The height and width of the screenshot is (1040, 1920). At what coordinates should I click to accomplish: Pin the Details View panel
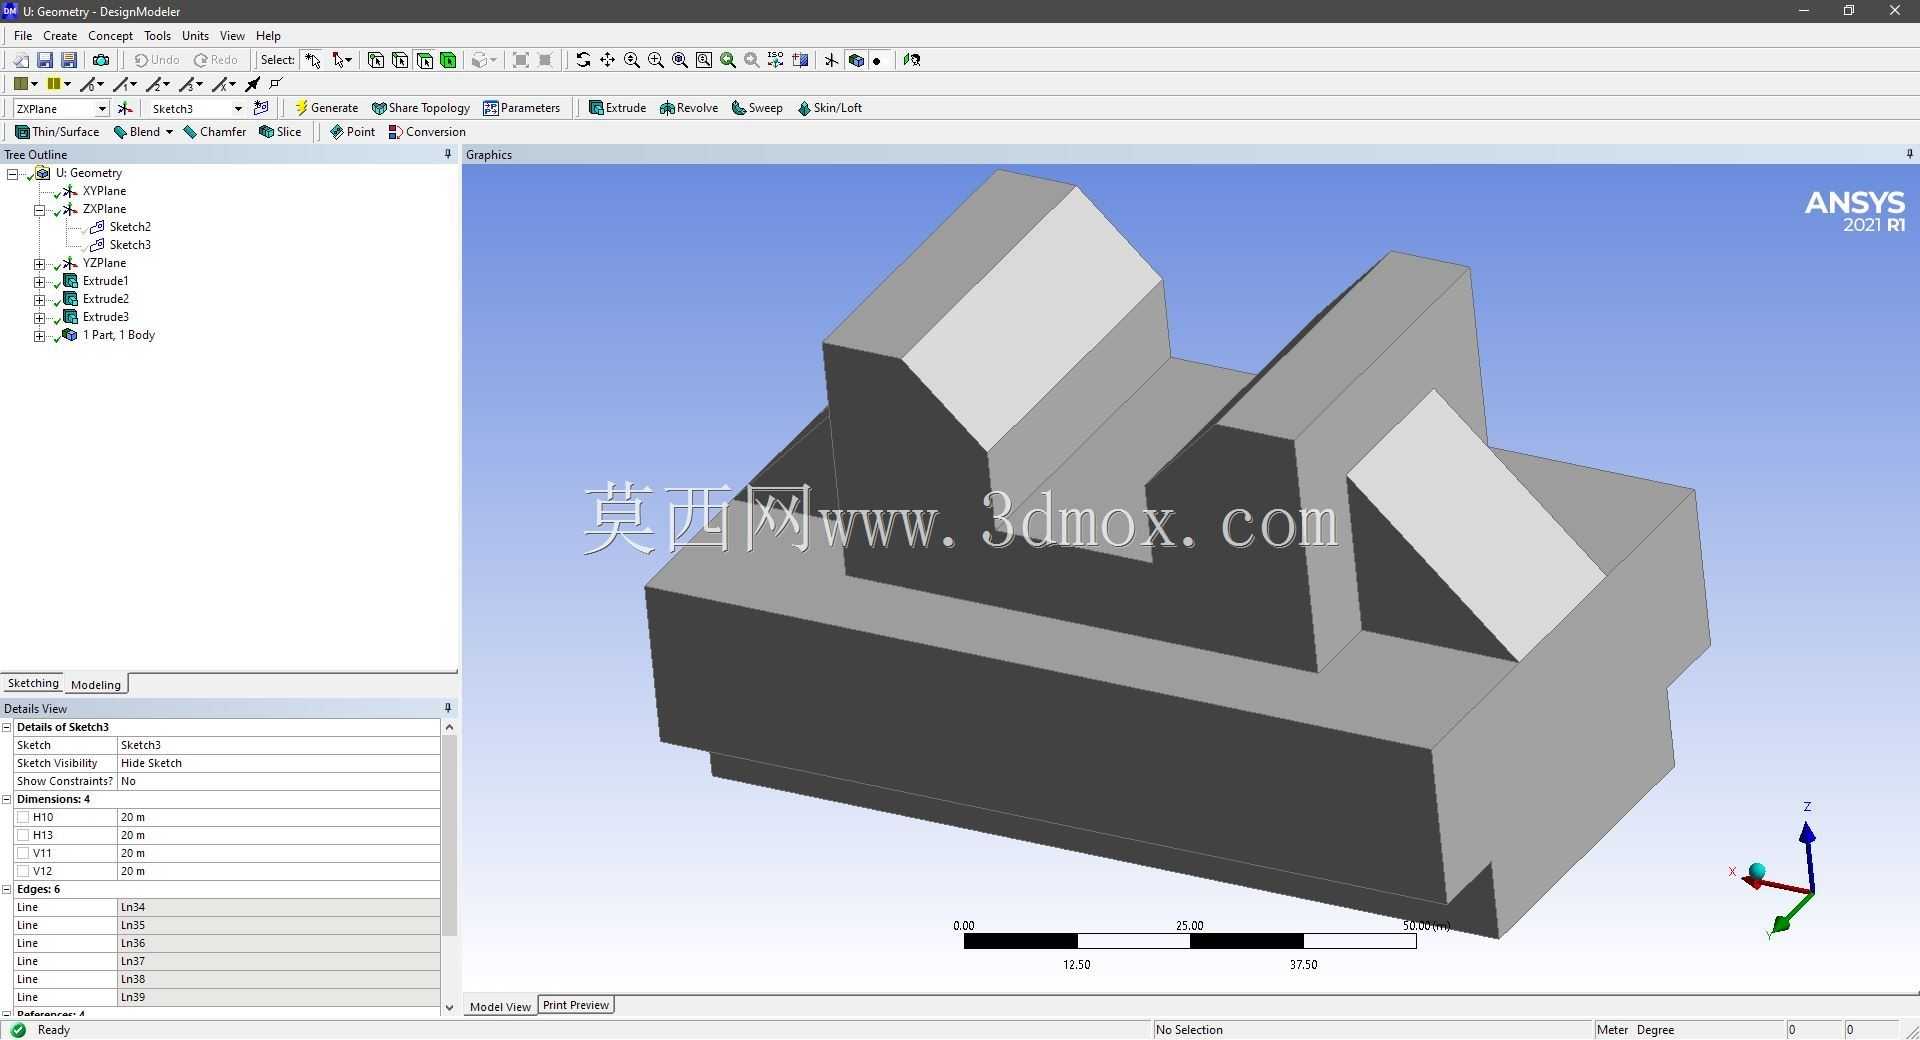pyautogui.click(x=448, y=708)
